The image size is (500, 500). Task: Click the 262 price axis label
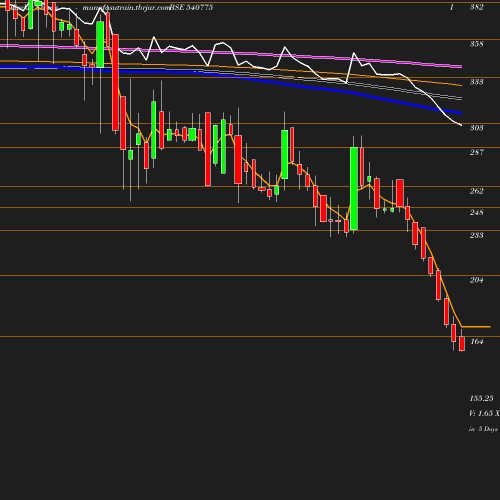(x=477, y=191)
